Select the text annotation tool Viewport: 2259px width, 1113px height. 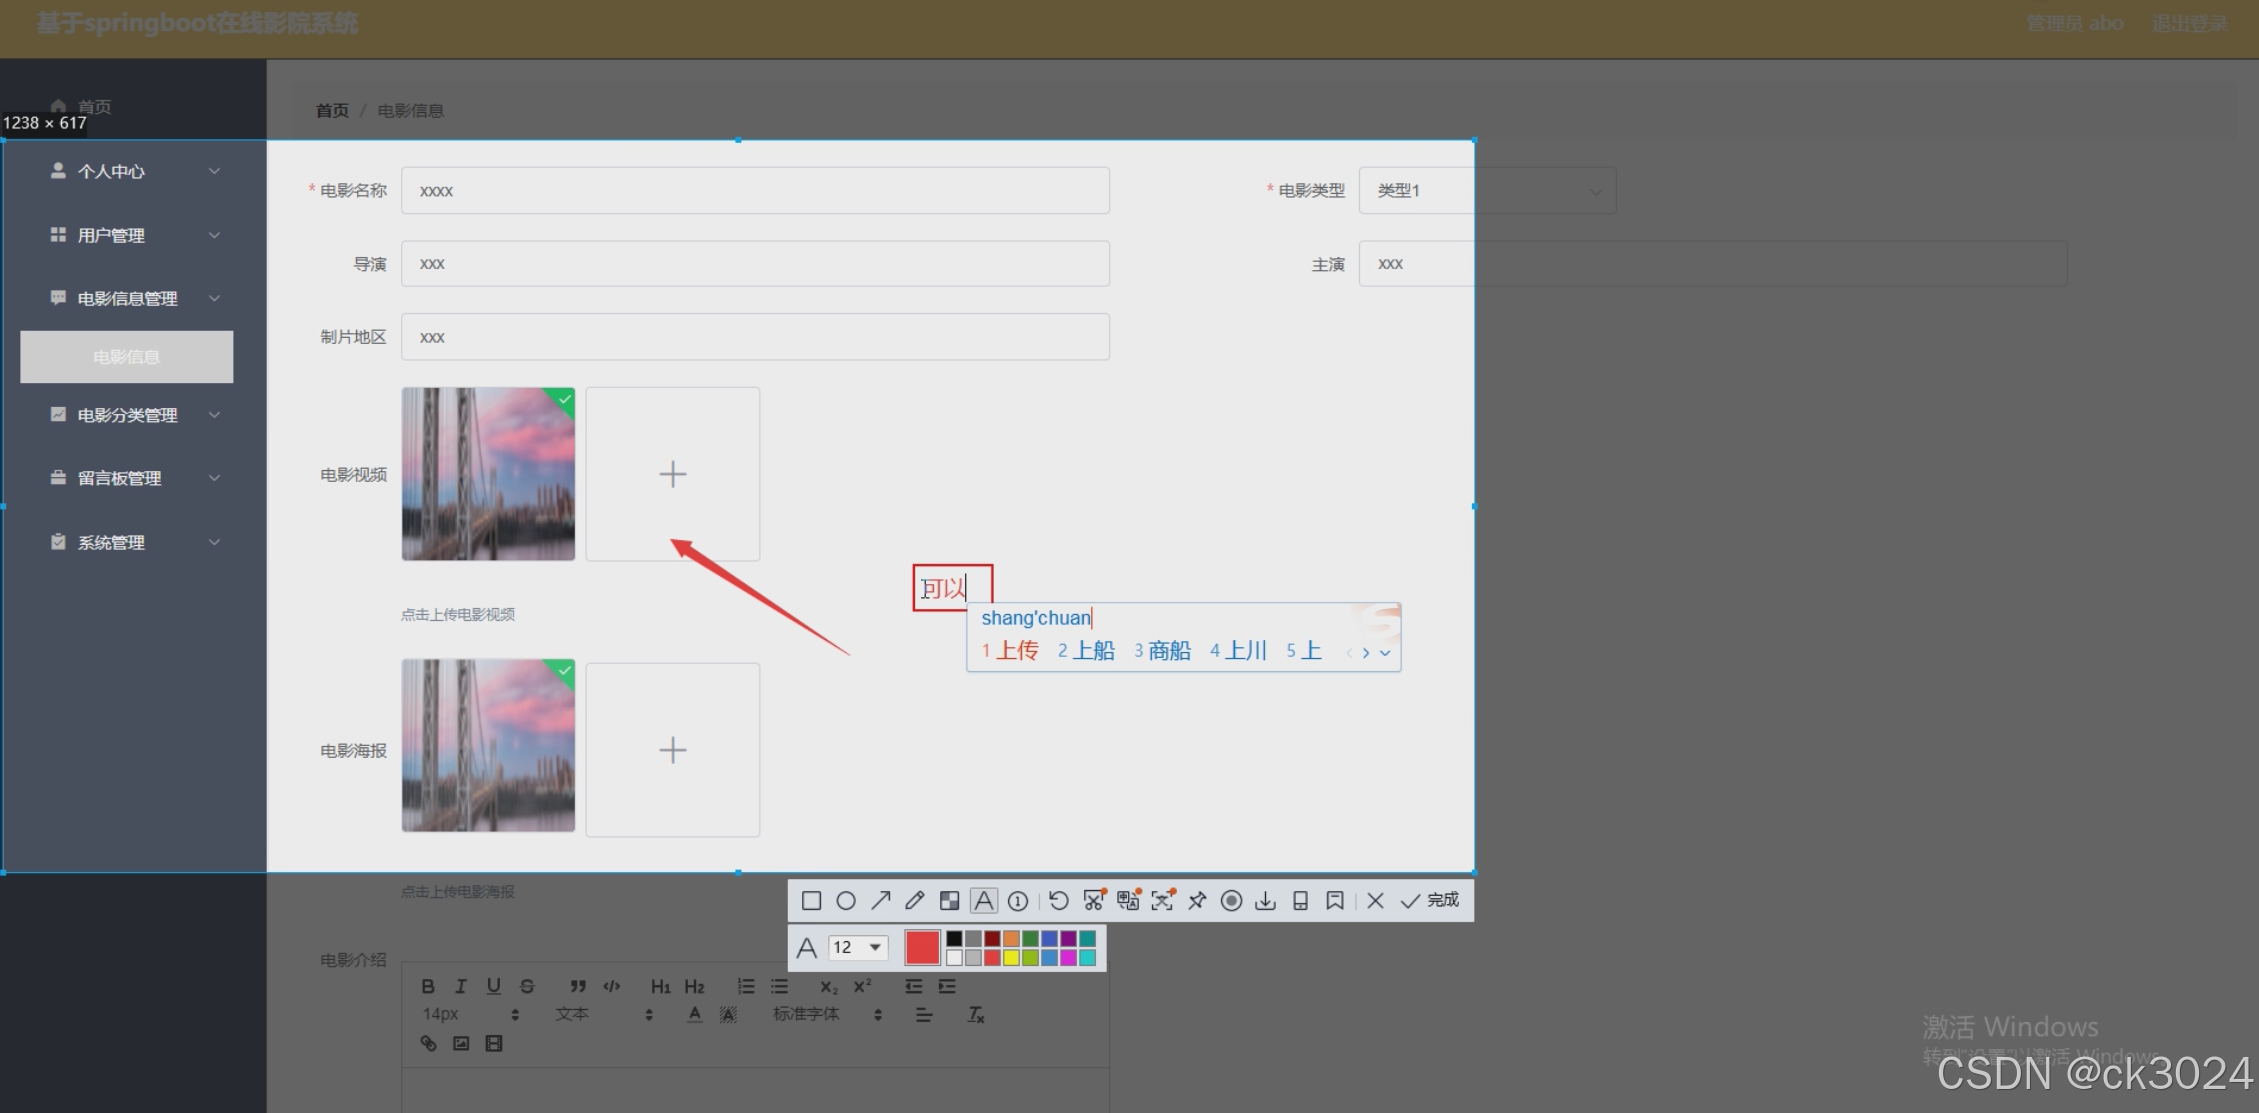tap(984, 901)
